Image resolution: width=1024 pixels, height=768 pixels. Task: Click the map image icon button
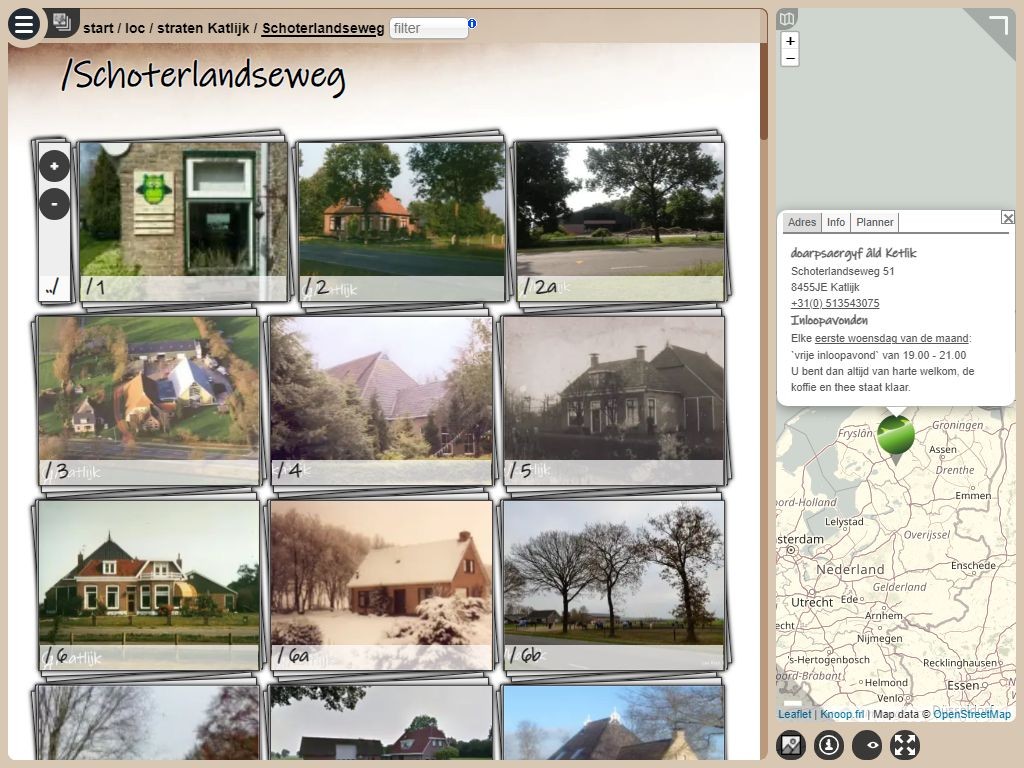click(x=791, y=744)
